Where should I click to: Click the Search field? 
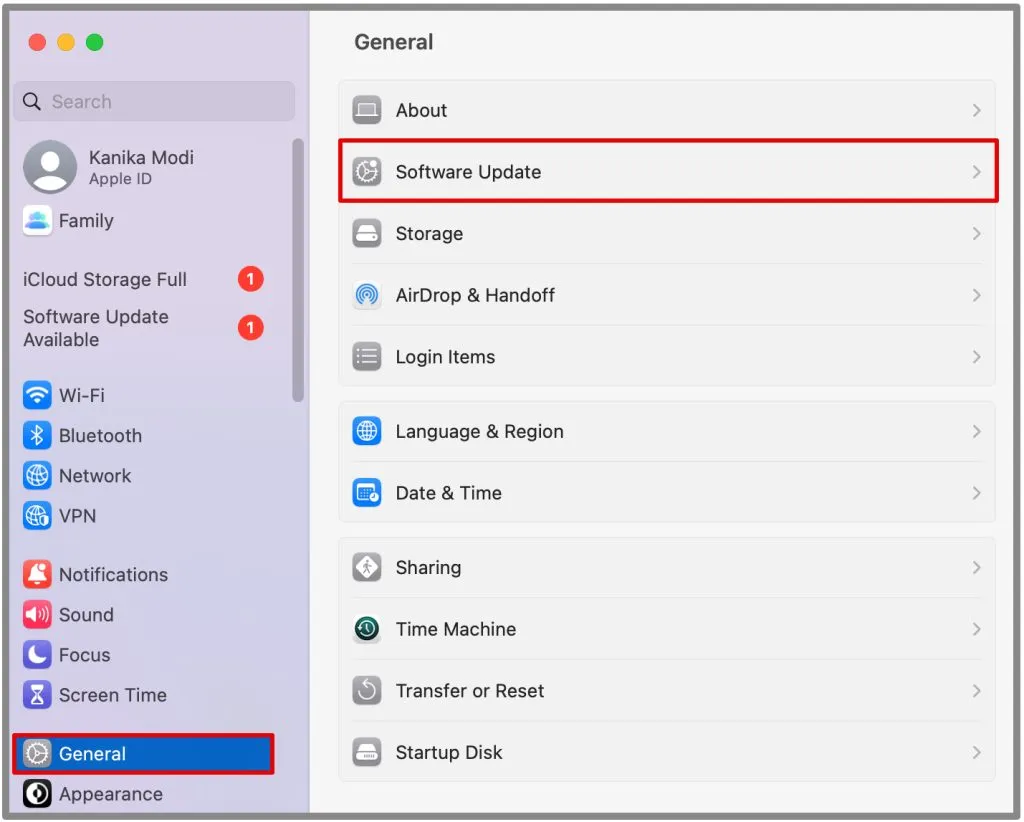[x=154, y=101]
